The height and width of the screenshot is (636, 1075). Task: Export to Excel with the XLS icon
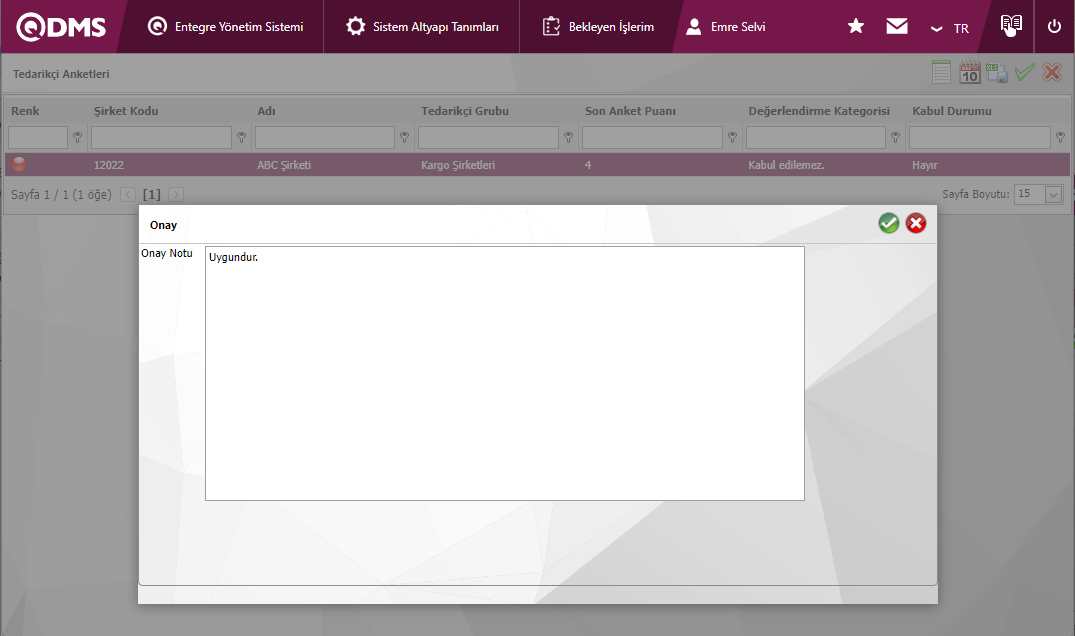[x=997, y=72]
